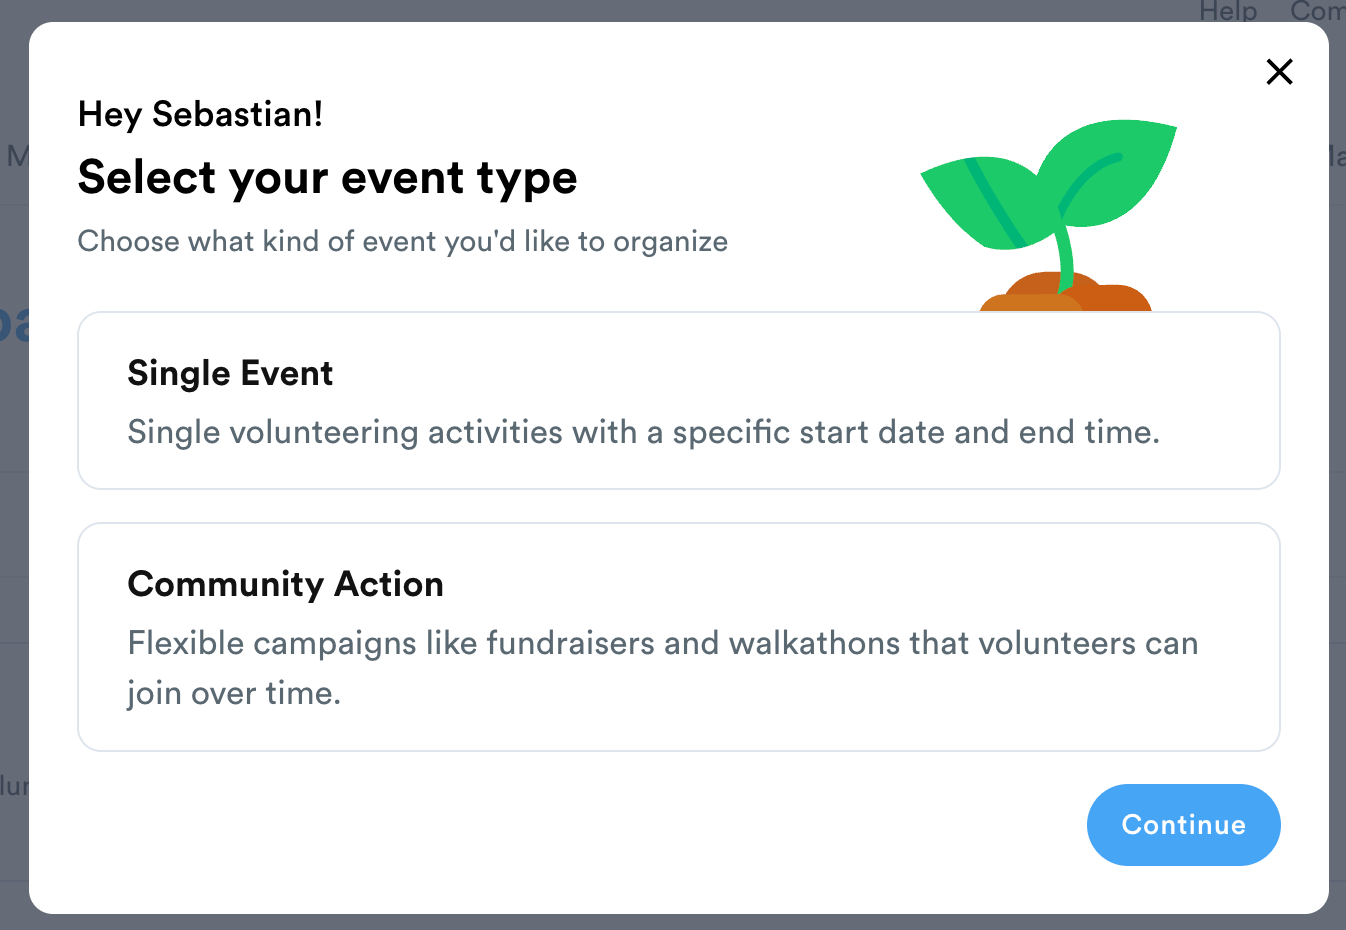Click the 'Select your event type' heading
Viewport: 1346px width, 930px height.
(x=327, y=178)
